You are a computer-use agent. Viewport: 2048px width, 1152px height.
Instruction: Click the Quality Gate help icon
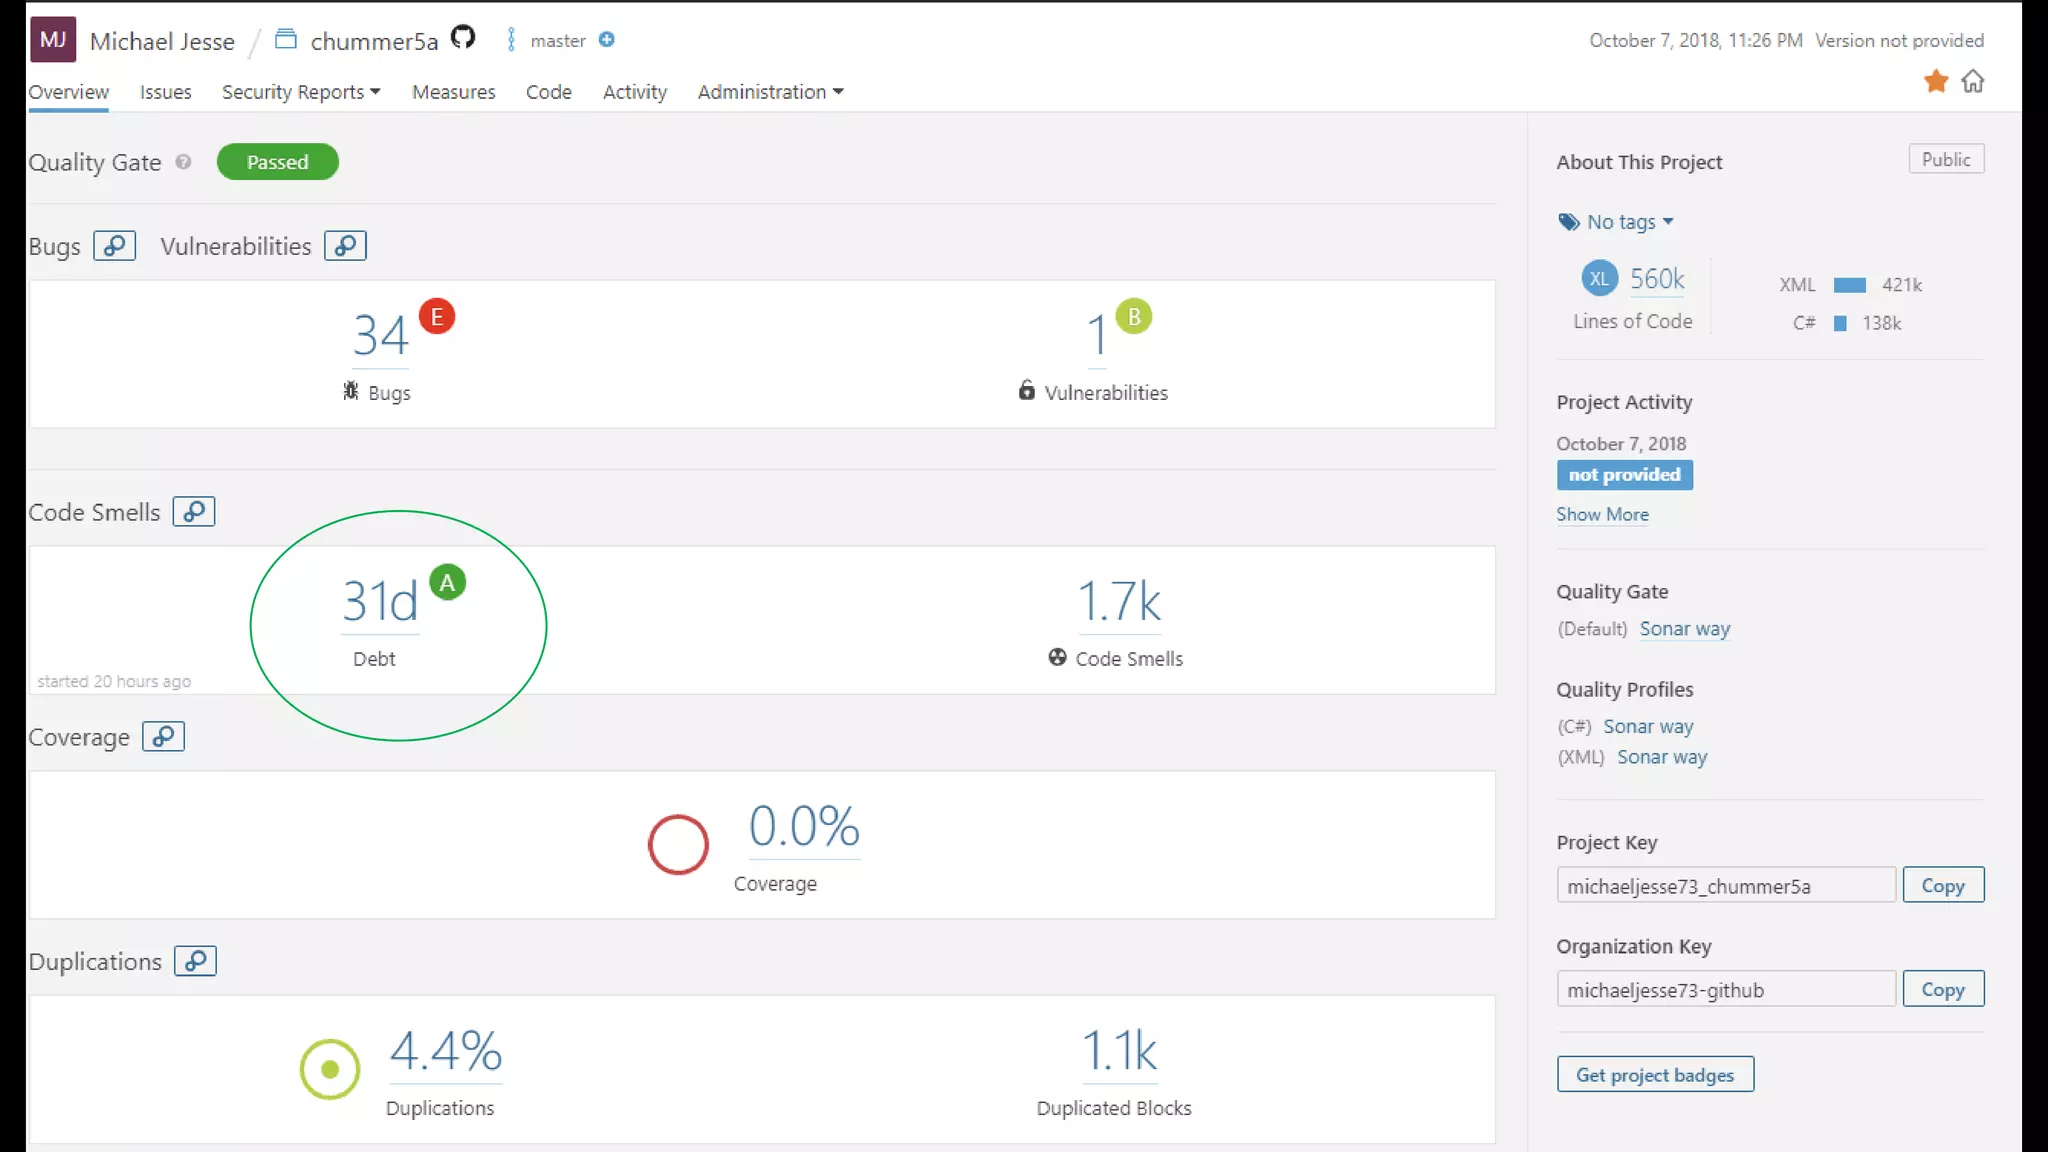[x=183, y=162]
